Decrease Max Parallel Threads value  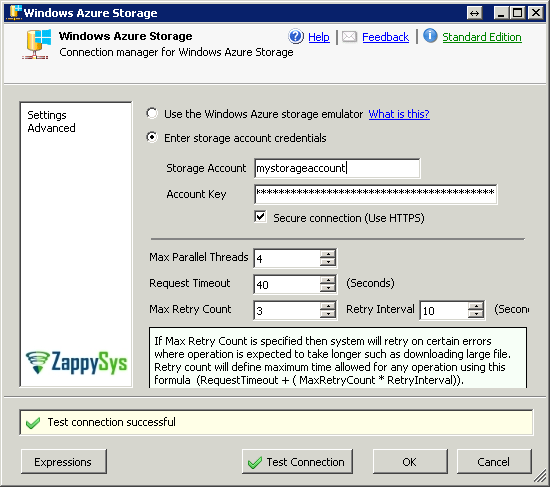point(328,262)
